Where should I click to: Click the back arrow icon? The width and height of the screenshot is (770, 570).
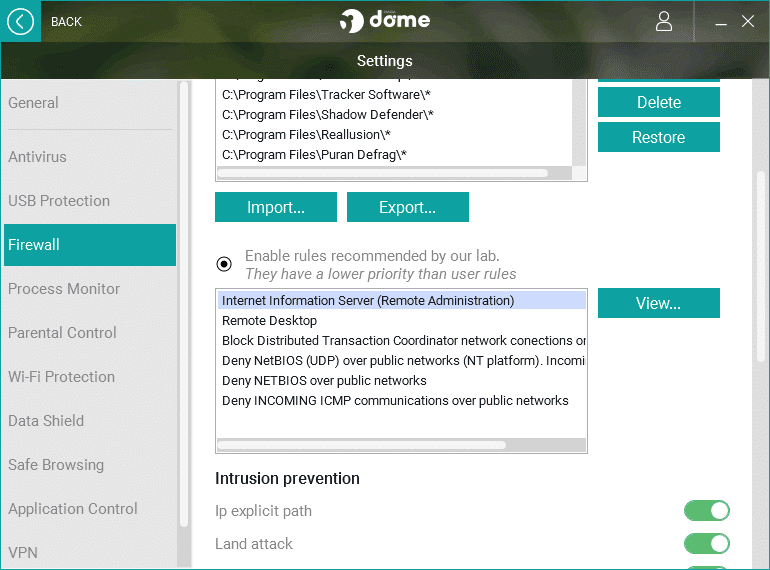pyautogui.click(x=20, y=22)
